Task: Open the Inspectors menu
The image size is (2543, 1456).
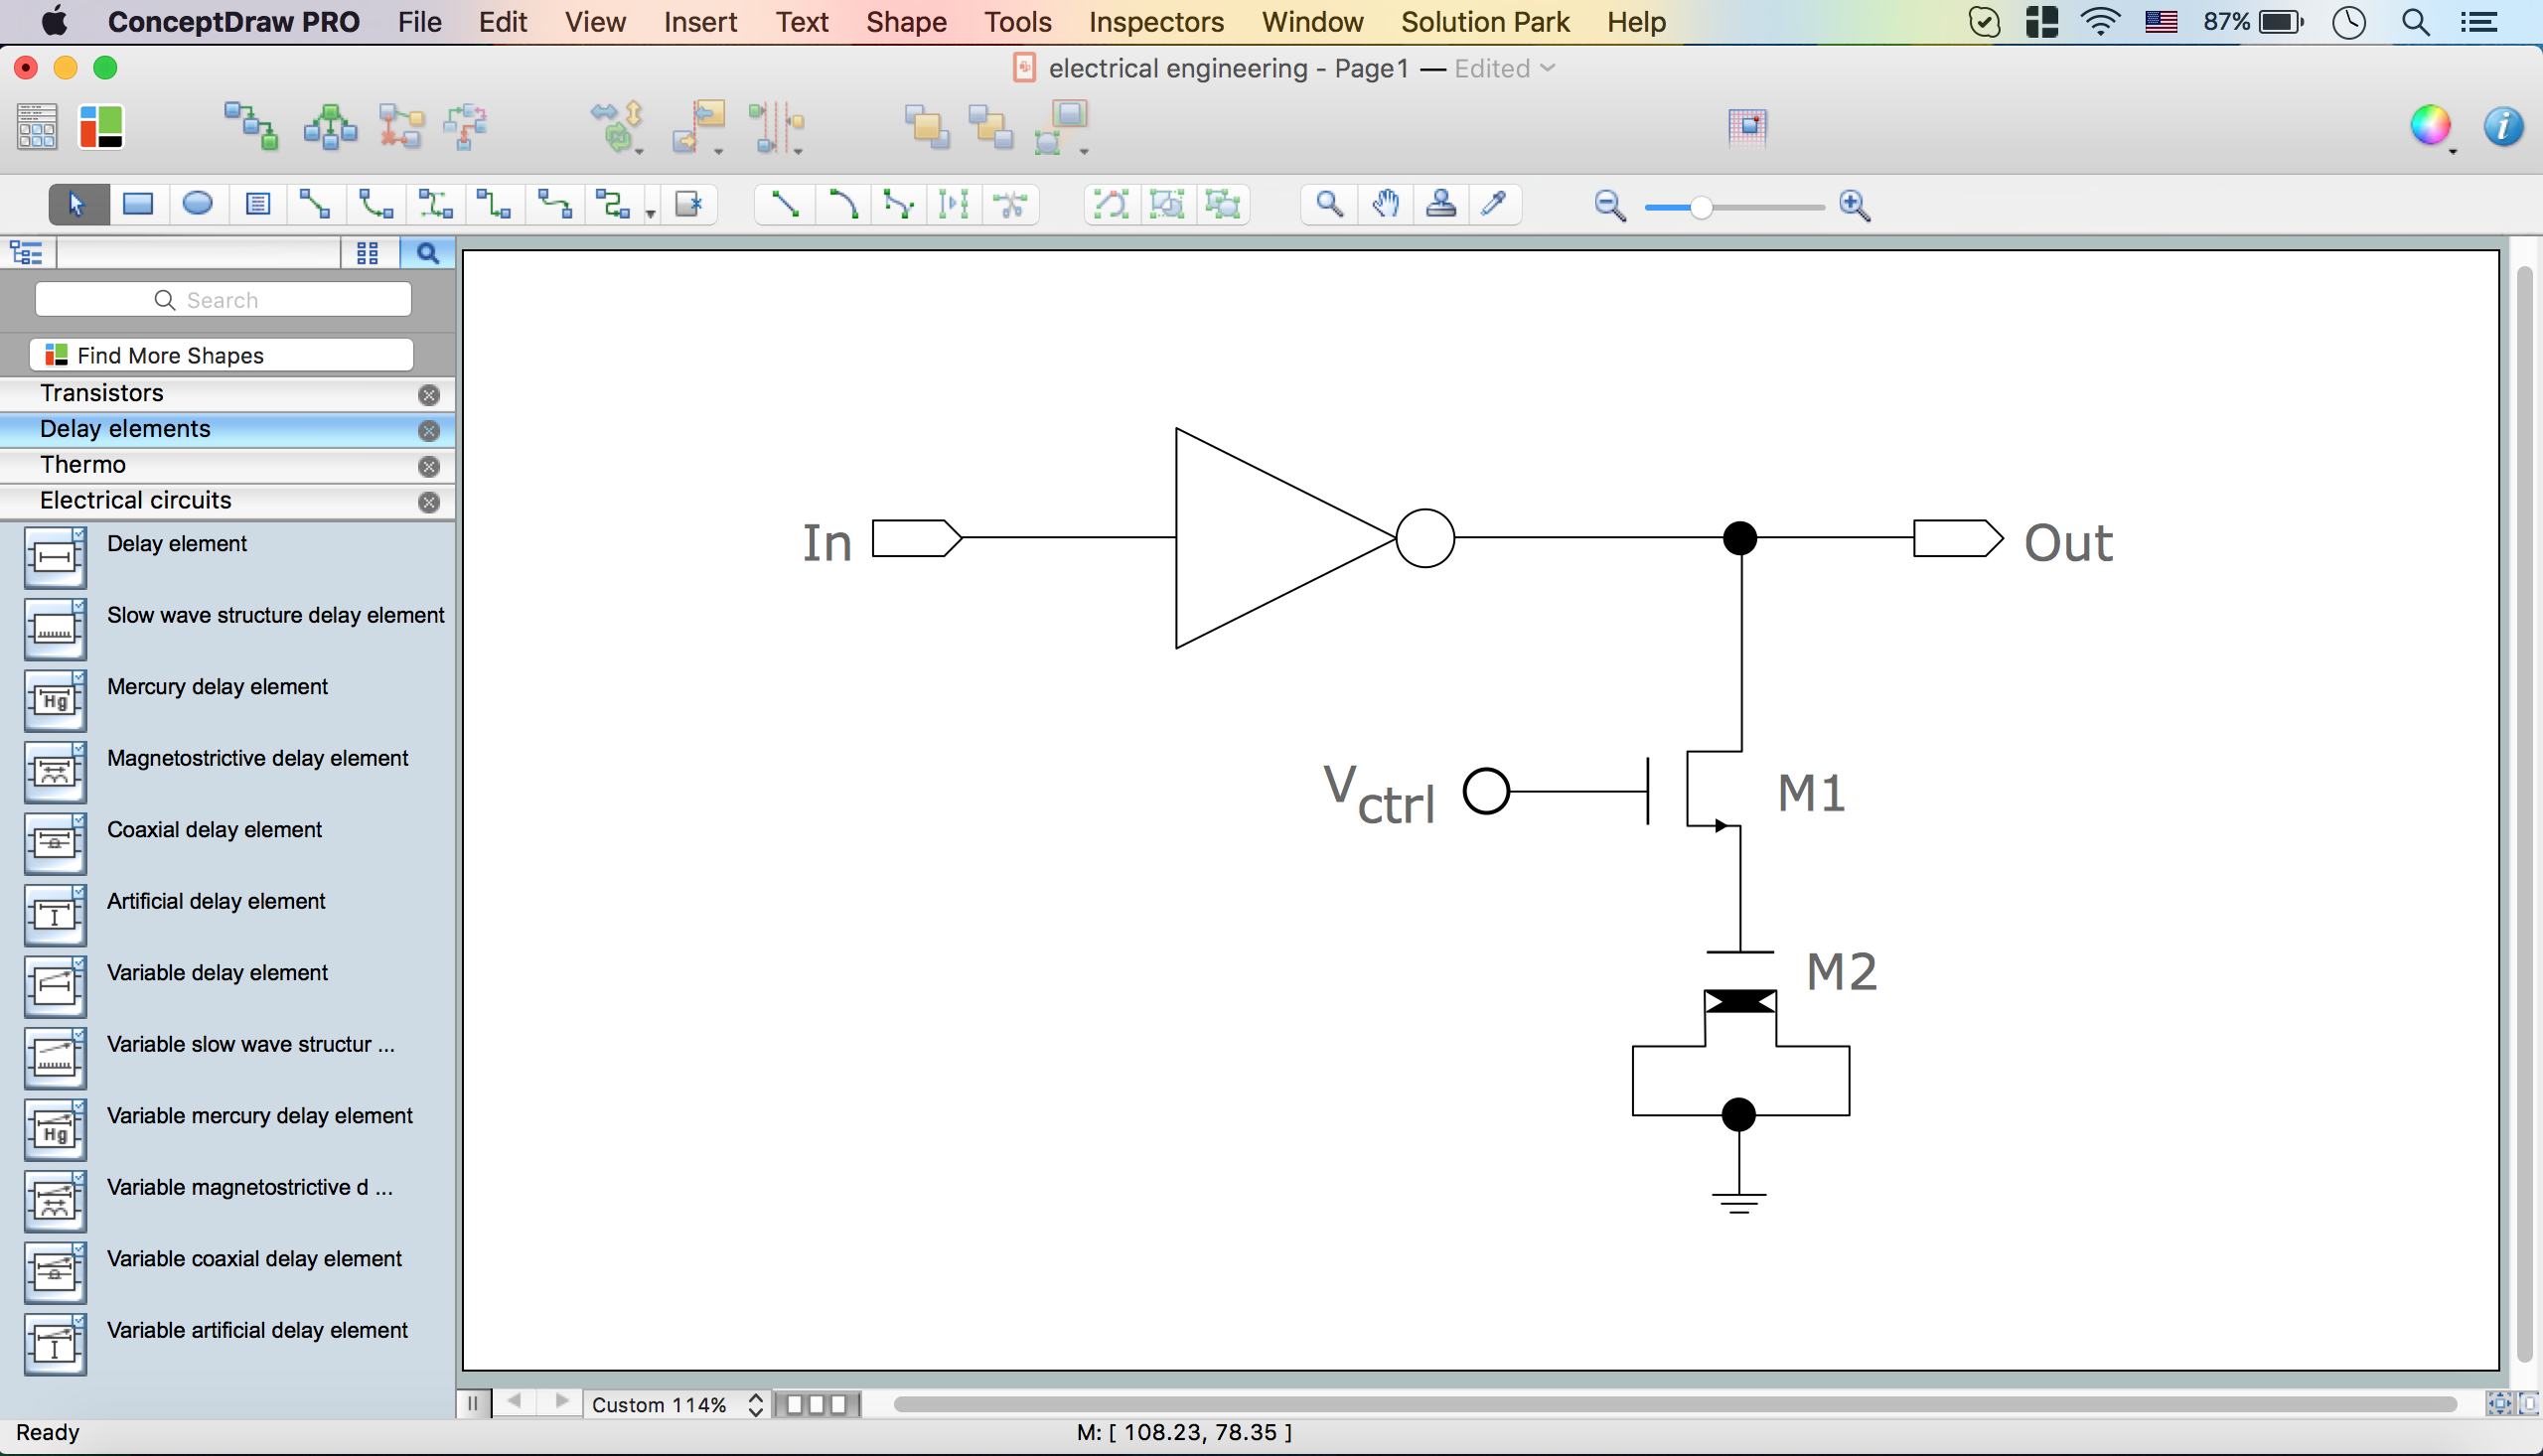Action: pyautogui.click(x=1156, y=22)
